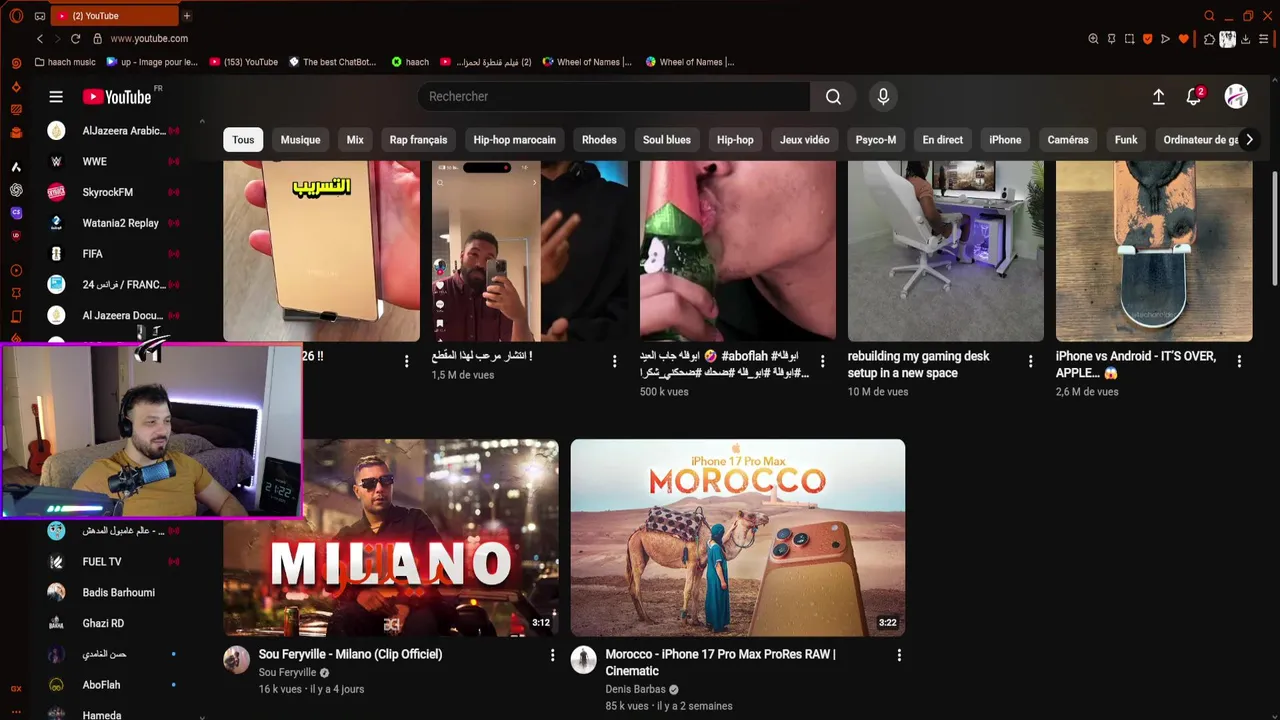Reload the page
Viewport: 1280px width, 720px height.
pos(75,38)
